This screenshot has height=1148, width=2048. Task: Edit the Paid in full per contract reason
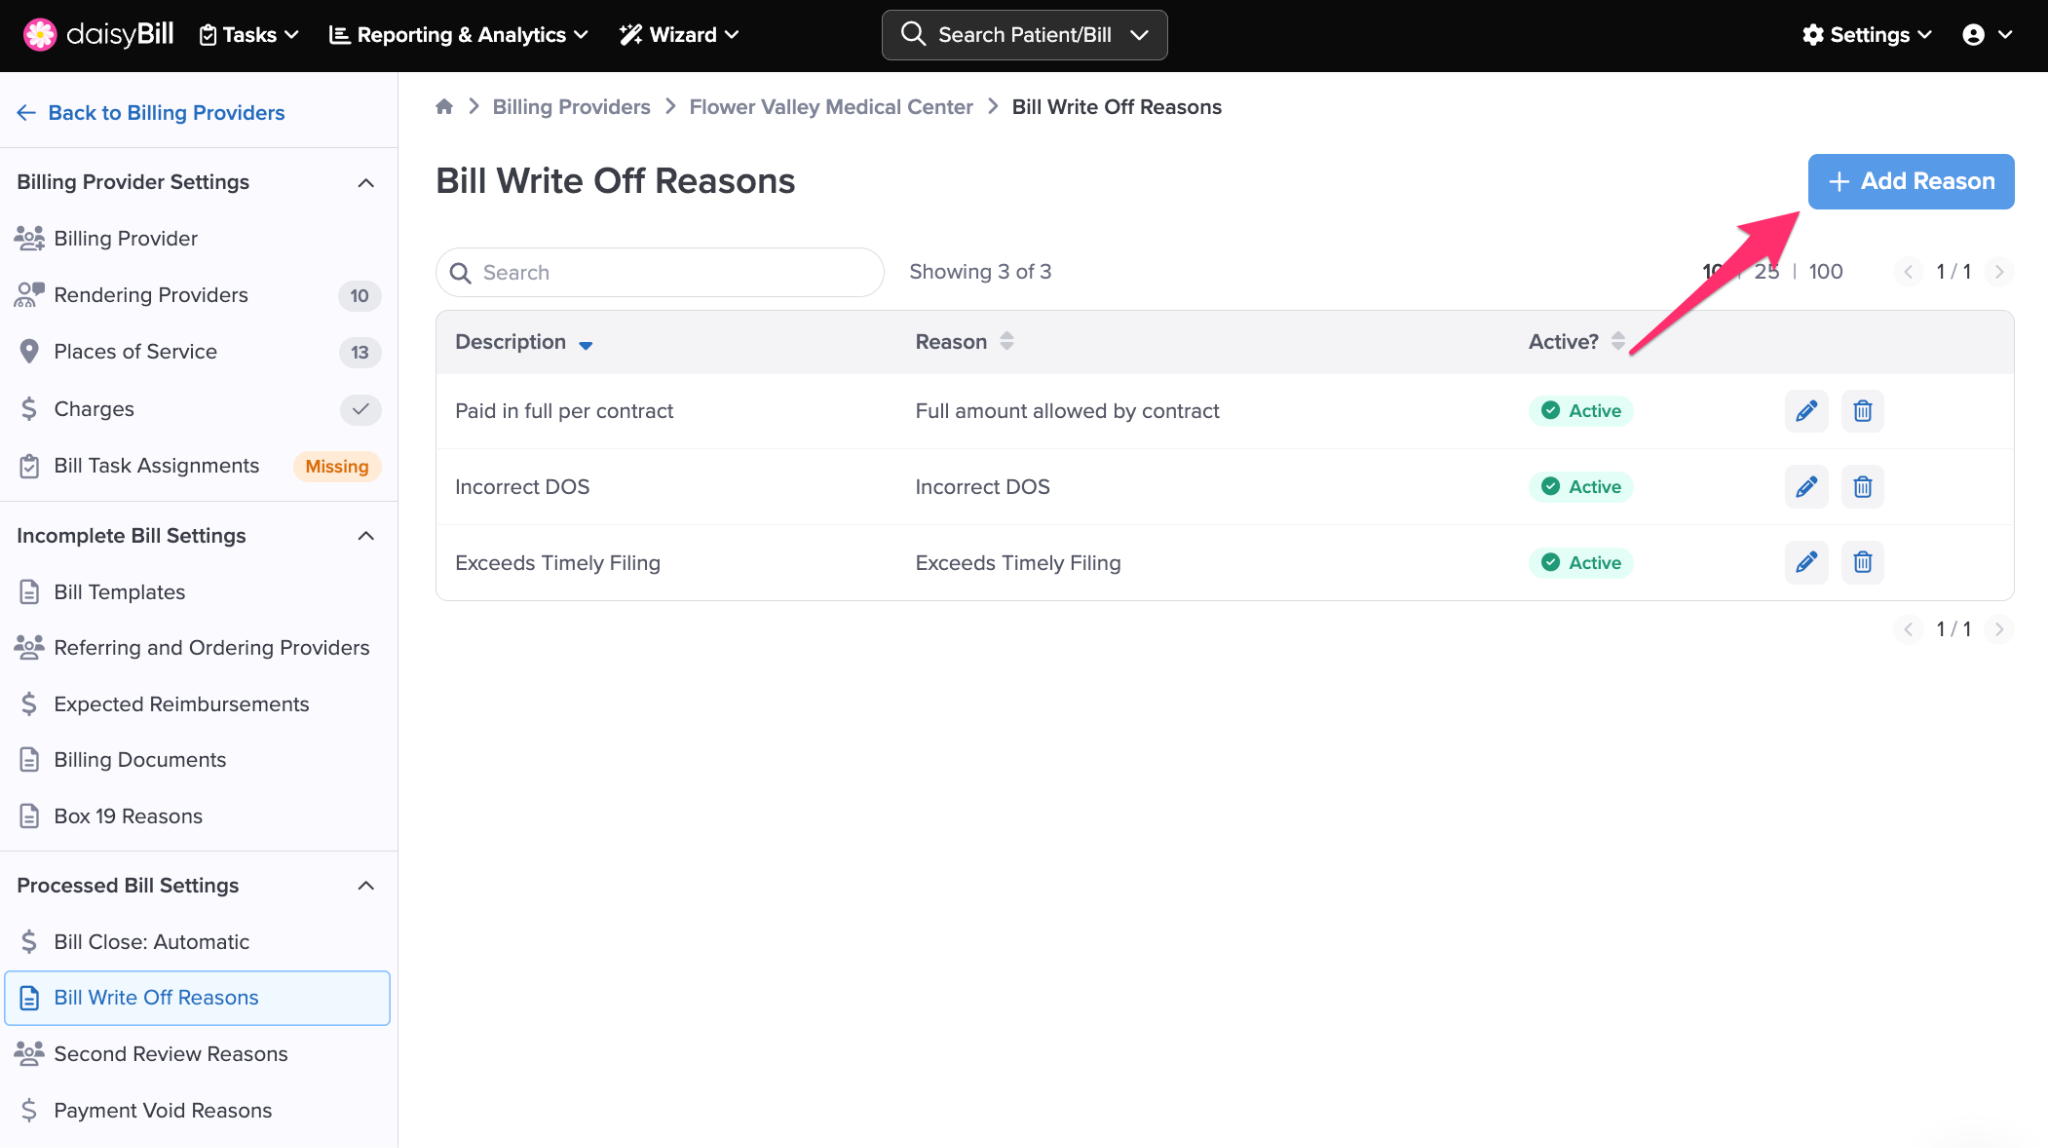[1806, 411]
